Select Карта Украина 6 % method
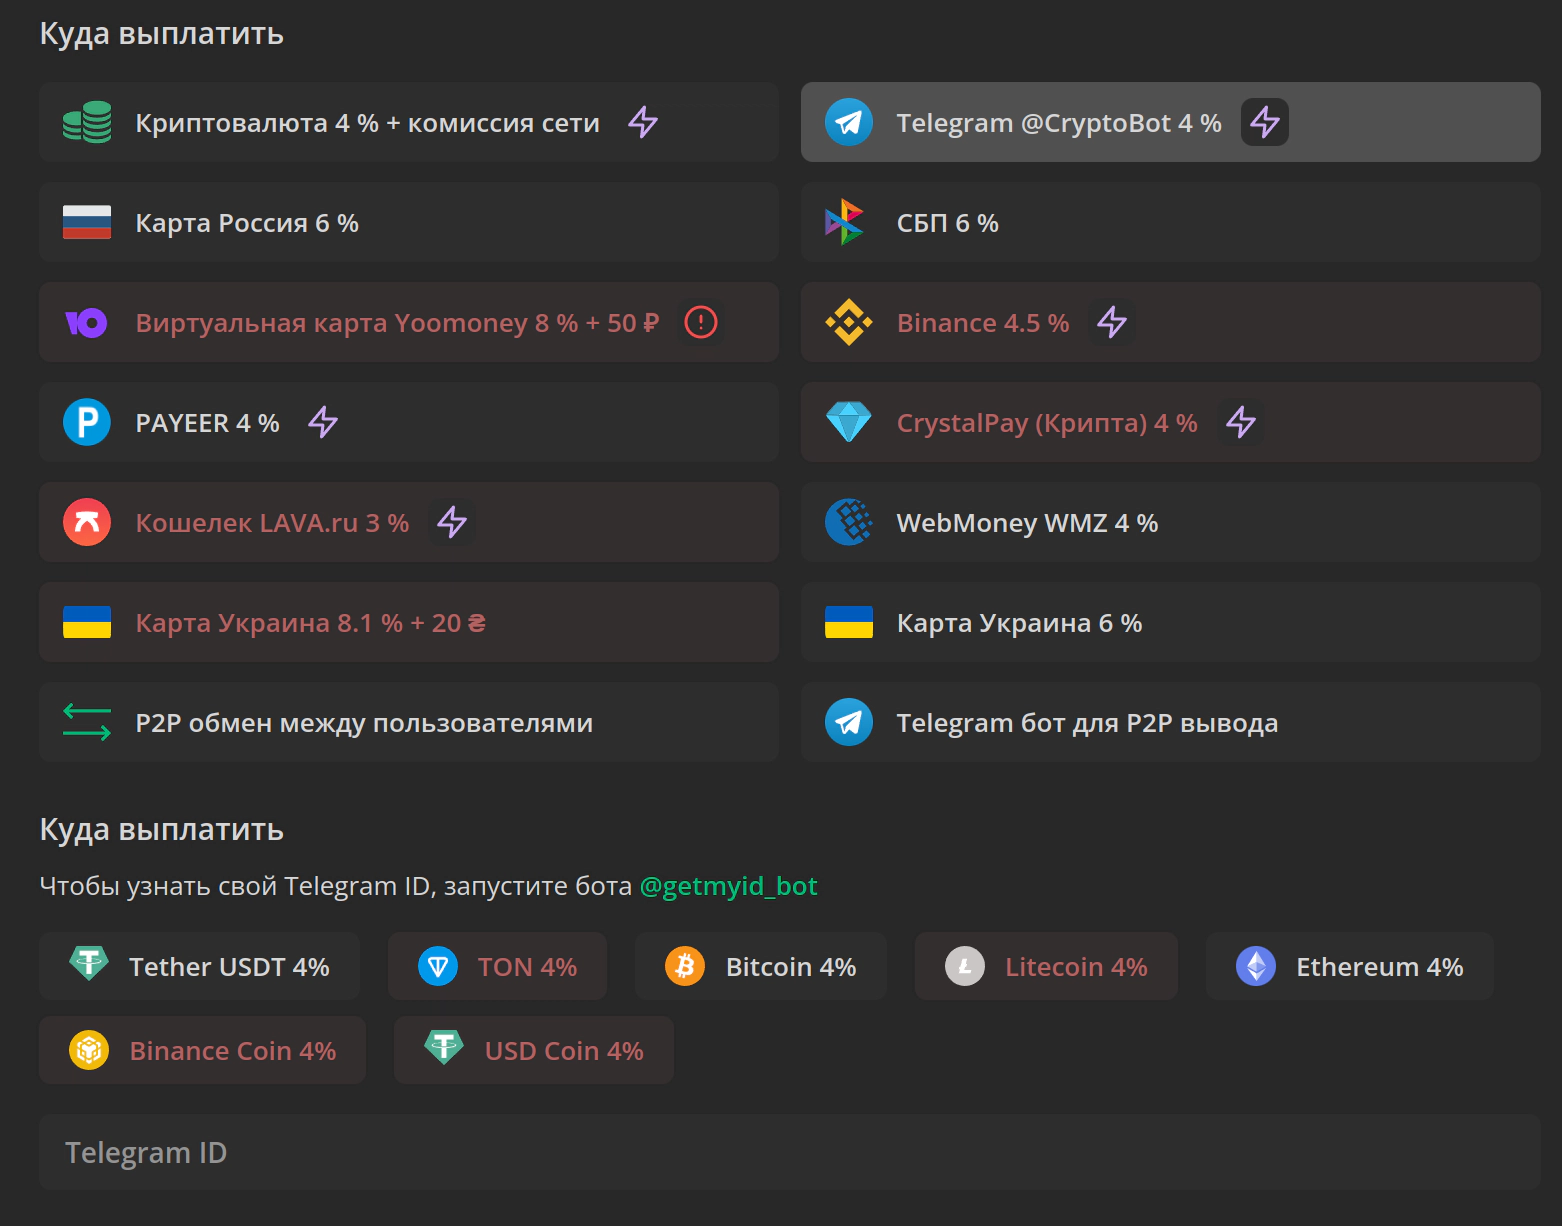Image resolution: width=1562 pixels, height=1226 pixels. coord(1170,622)
